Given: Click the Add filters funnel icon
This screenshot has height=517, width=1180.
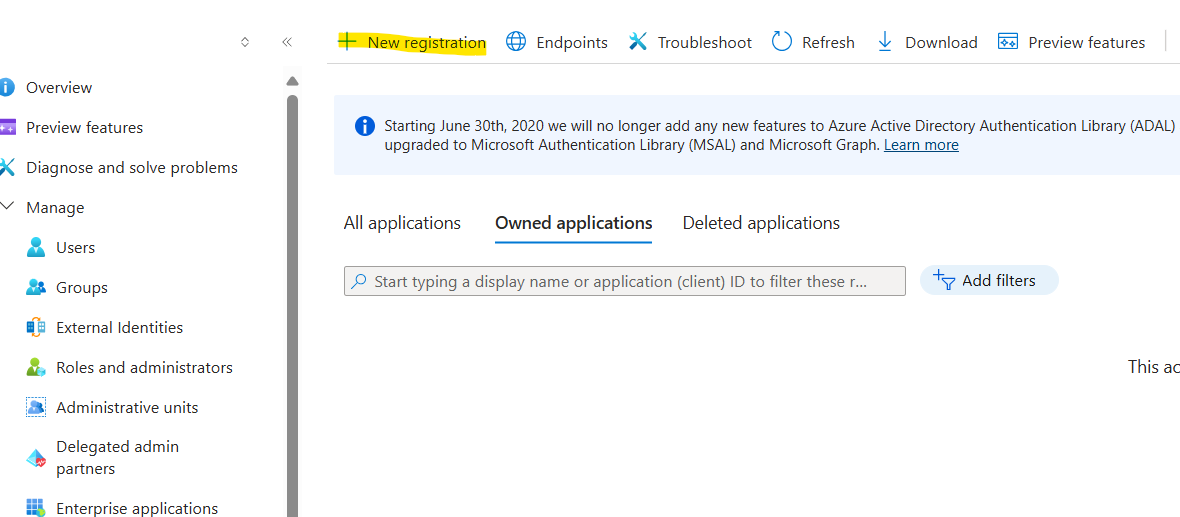Looking at the screenshot, I should pos(944,281).
